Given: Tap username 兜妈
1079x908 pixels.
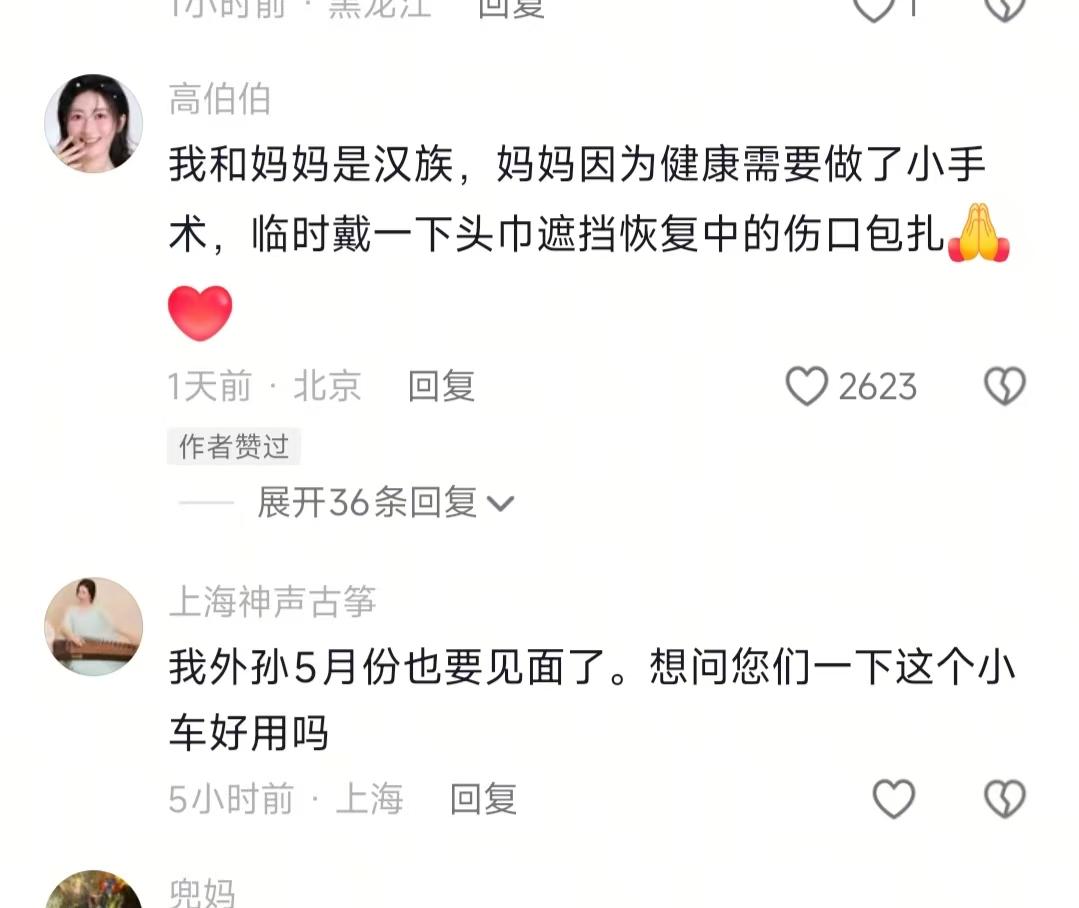Looking at the screenshot, I should coord(202,893).
